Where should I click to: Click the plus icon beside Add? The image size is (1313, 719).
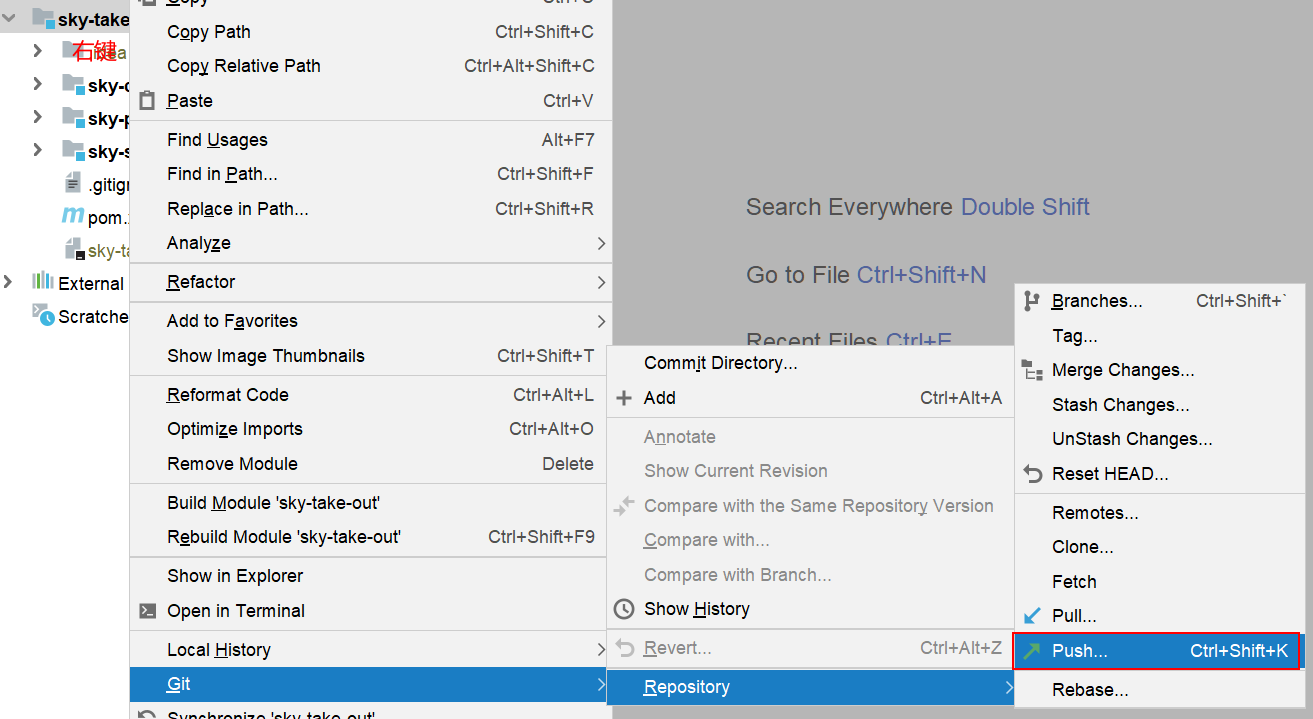(624, 398)
